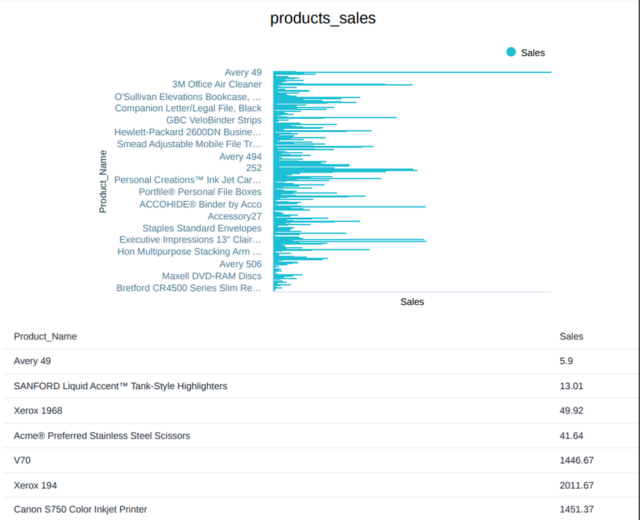Viewport: 640px width, 520px height.
Task: Select Acme Preferred Stainless Steel Scissors row
Action: (320, 436)
